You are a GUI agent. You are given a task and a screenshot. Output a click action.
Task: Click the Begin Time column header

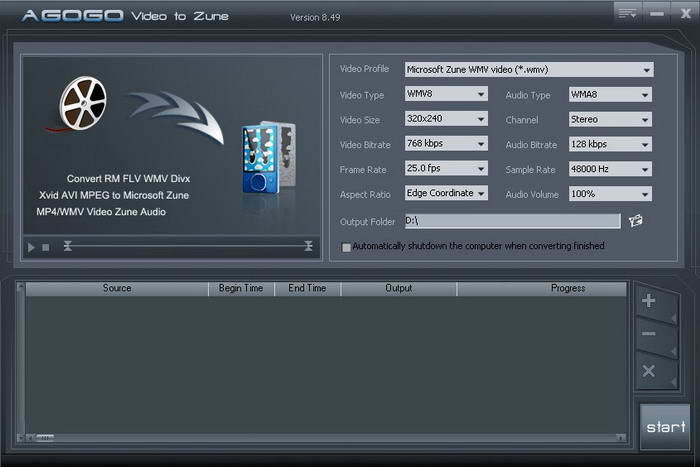pos(241,288)
